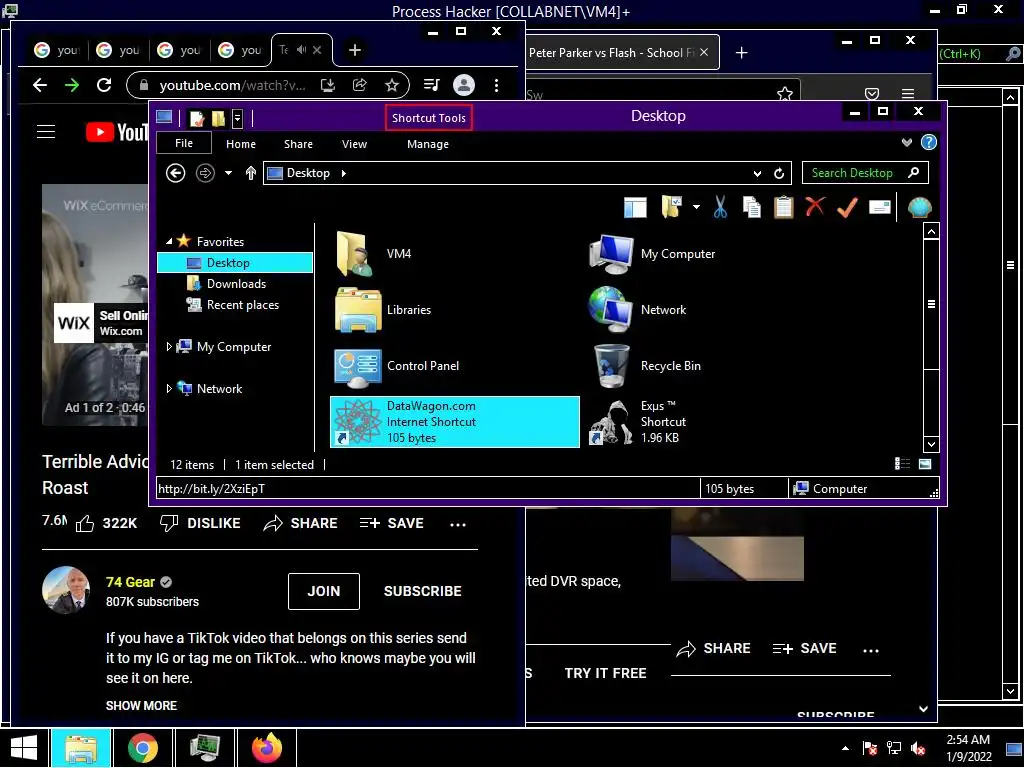1024x768 pixels.
Task: Click the Properties checkmark icon
Action: 847,207
